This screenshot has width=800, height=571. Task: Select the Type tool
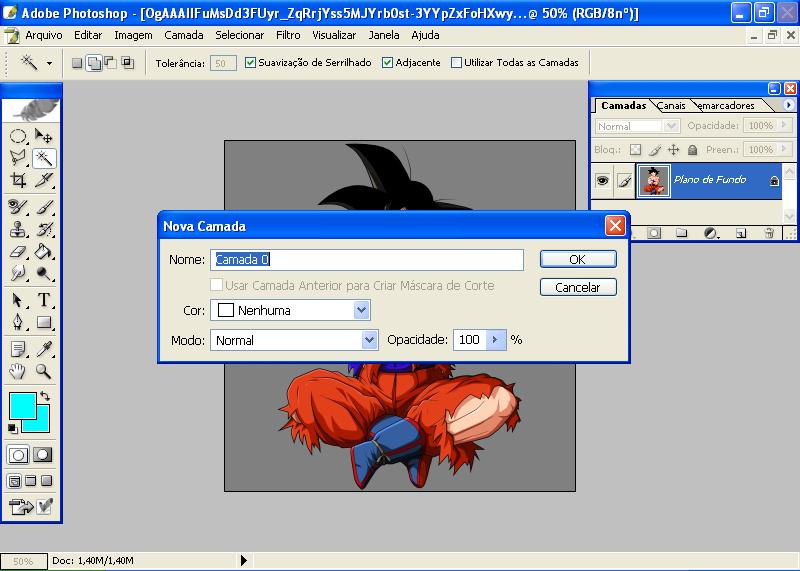click(43, 300)
